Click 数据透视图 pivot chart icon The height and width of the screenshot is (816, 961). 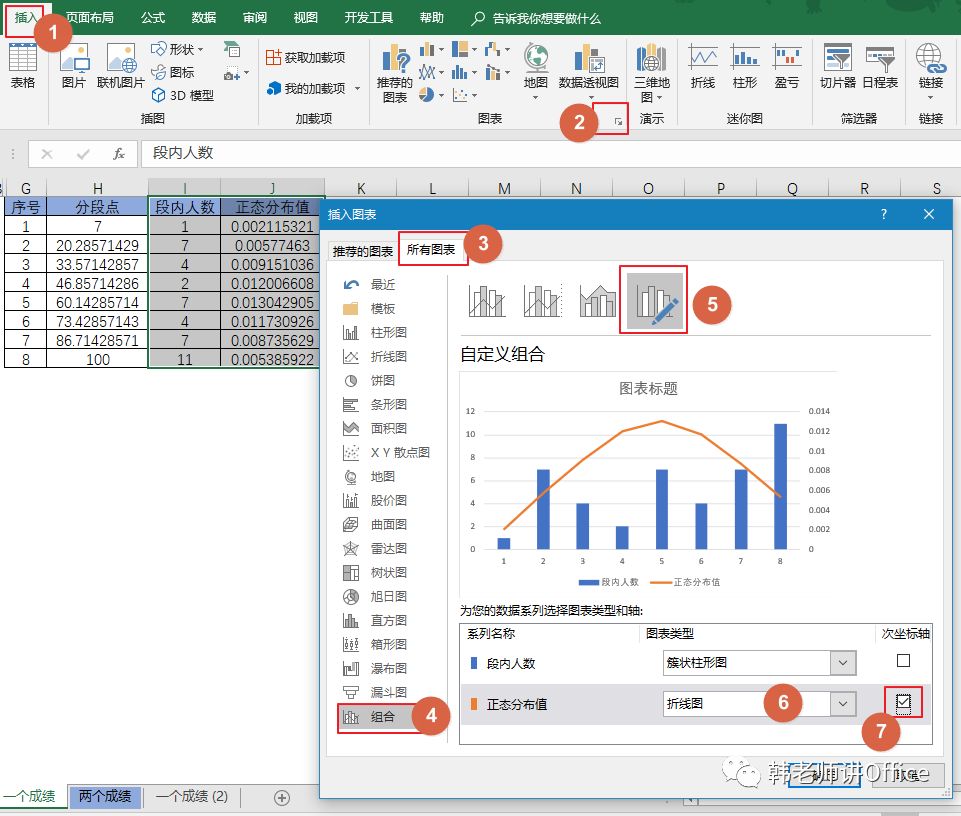click(588, 66)
